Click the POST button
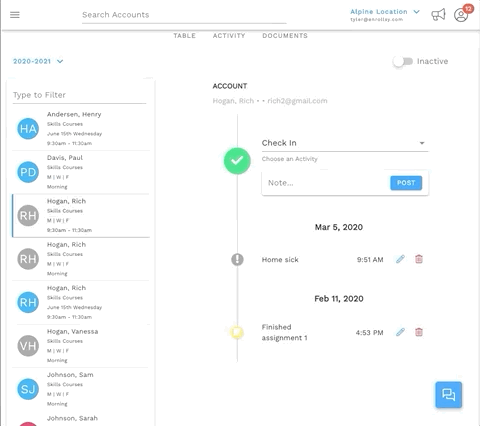This screenshot has width=480, height=426. tap(406, 183)
